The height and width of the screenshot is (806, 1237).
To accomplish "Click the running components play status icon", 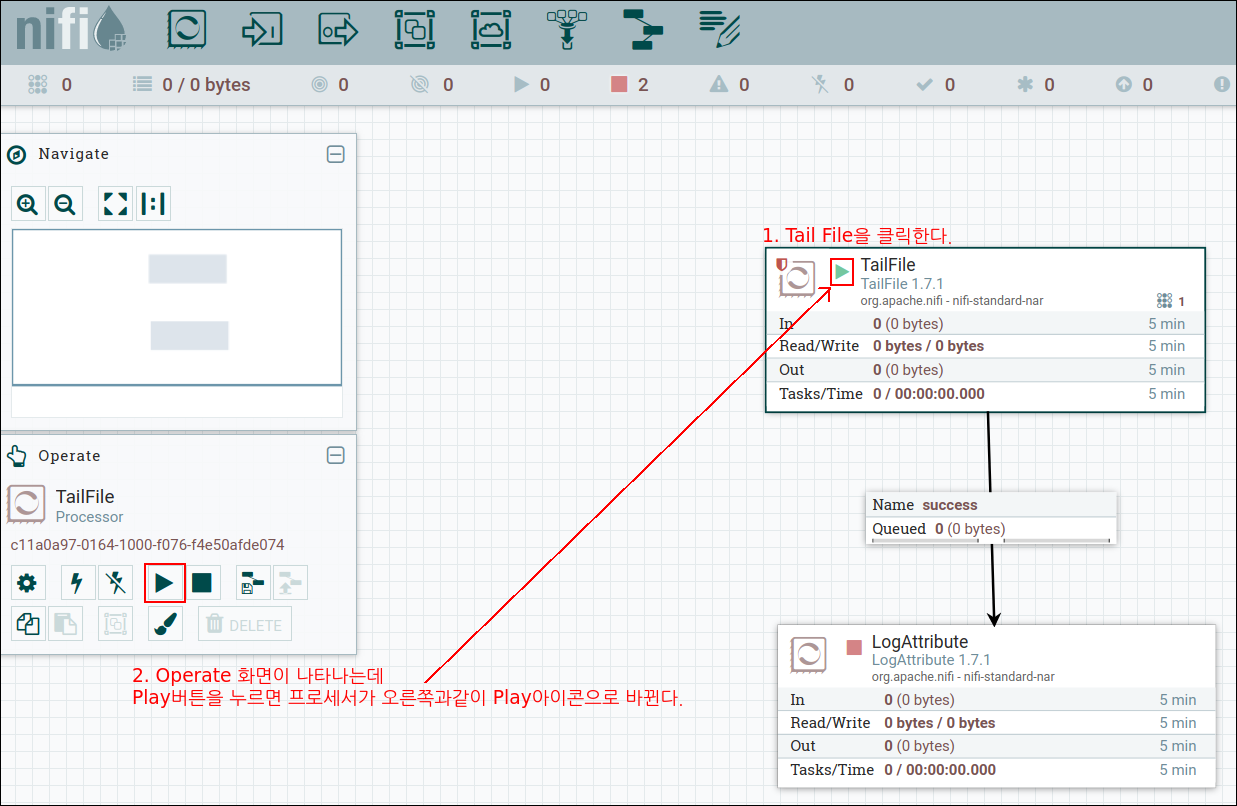I will 521,85.
